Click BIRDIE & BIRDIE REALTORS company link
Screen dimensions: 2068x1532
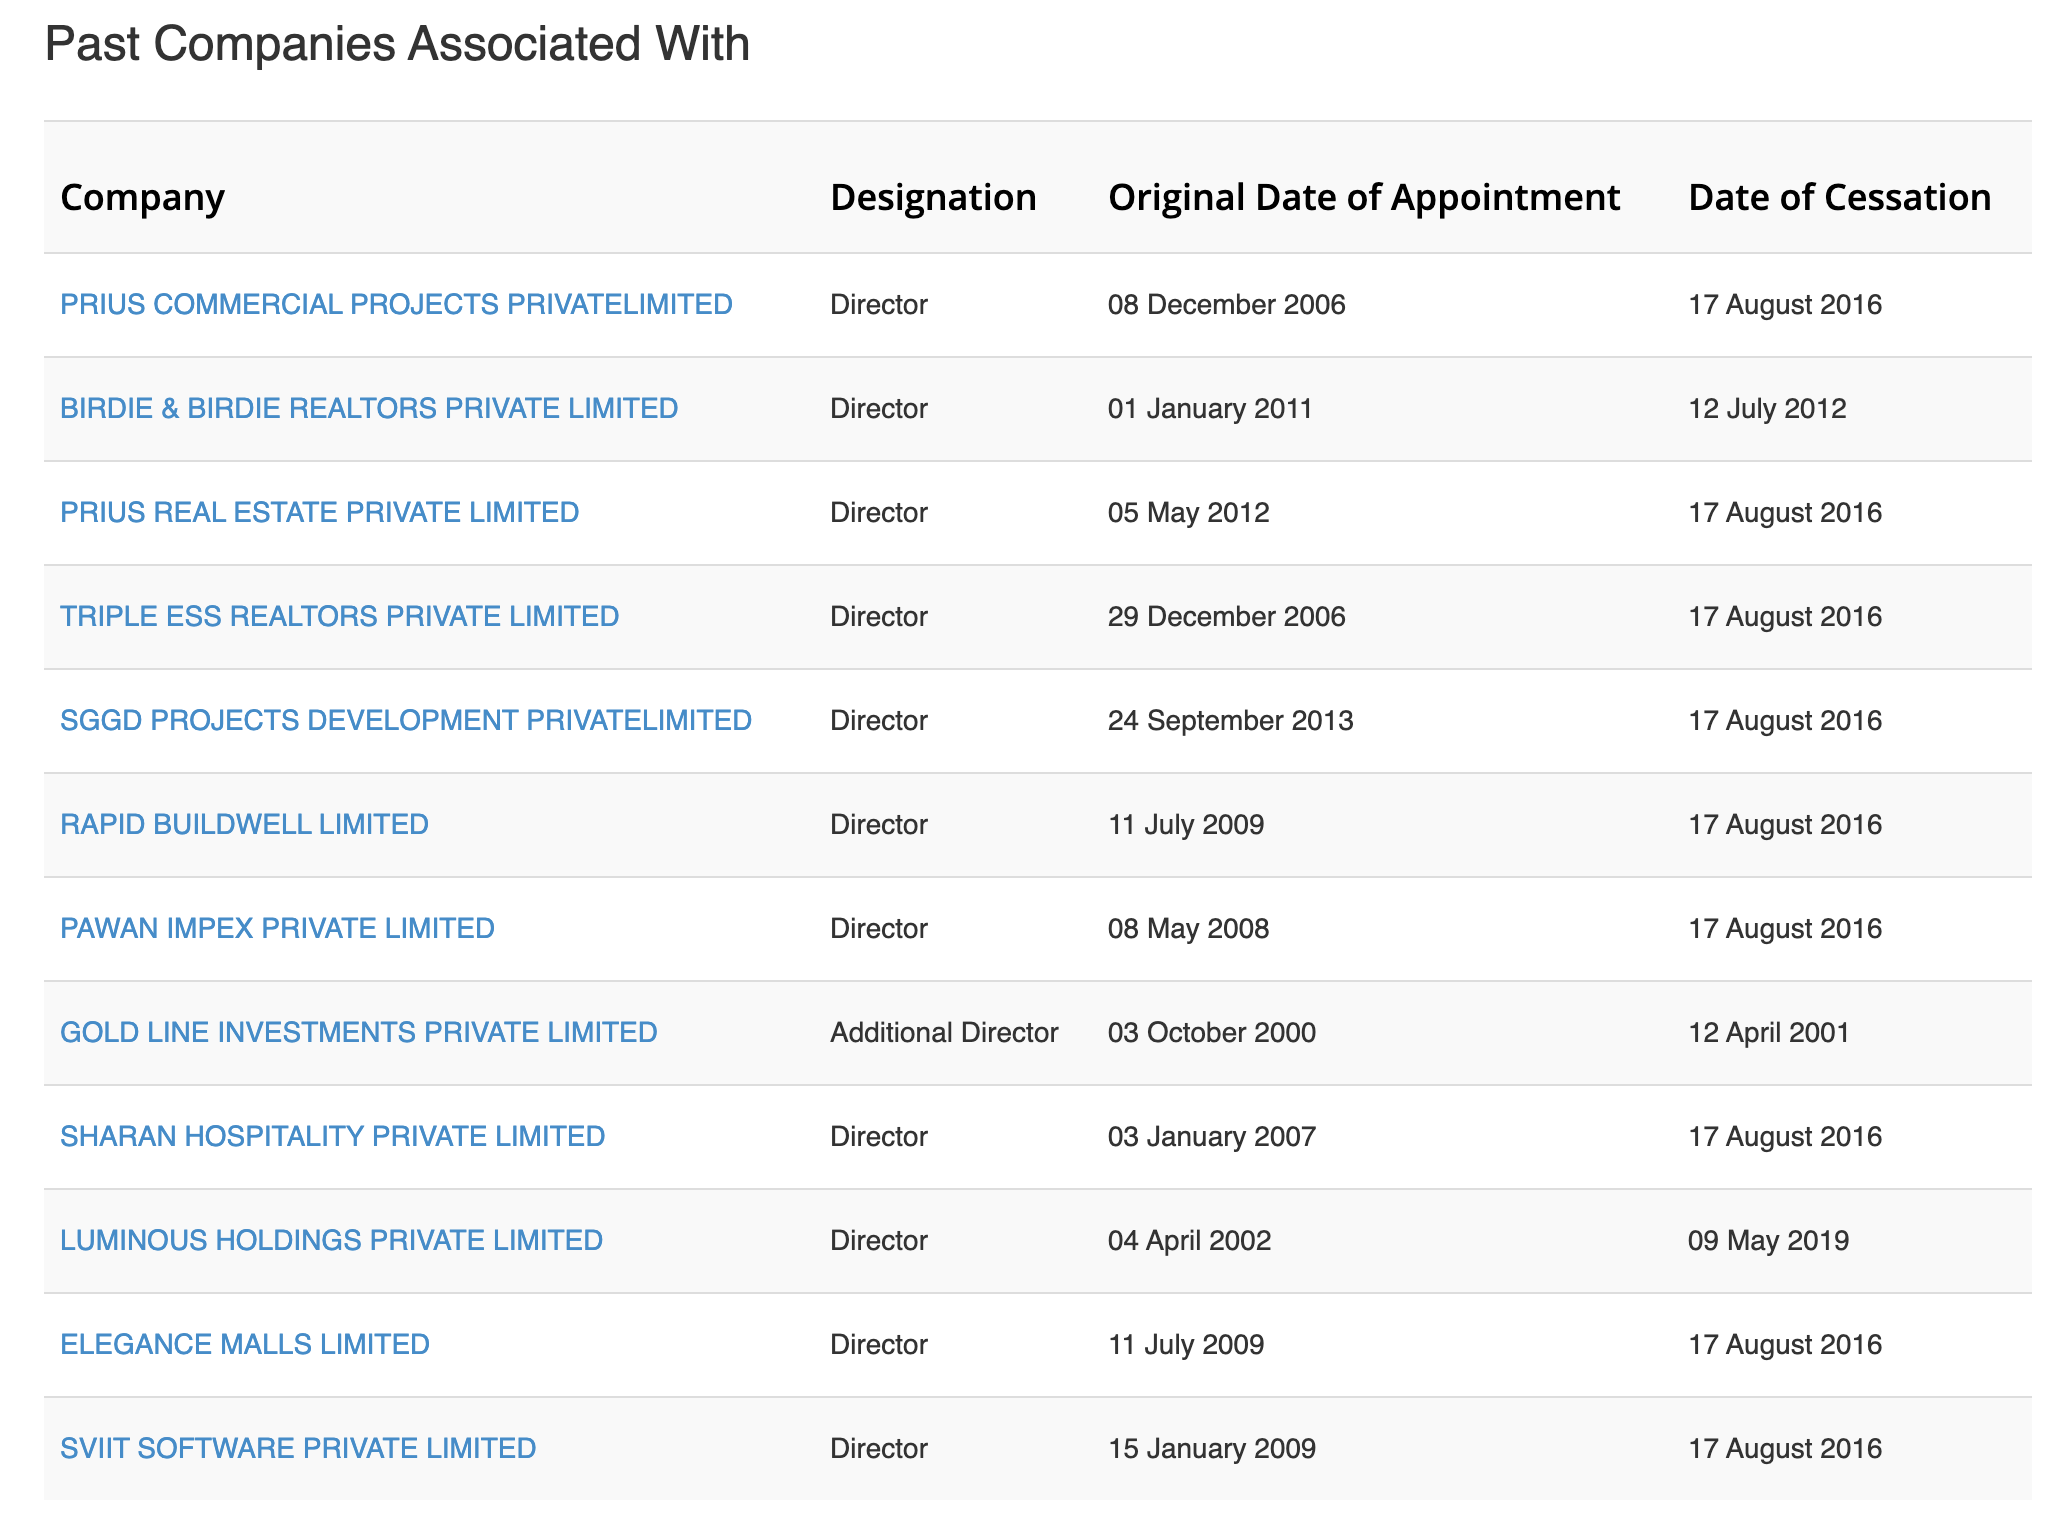[369, 408]
